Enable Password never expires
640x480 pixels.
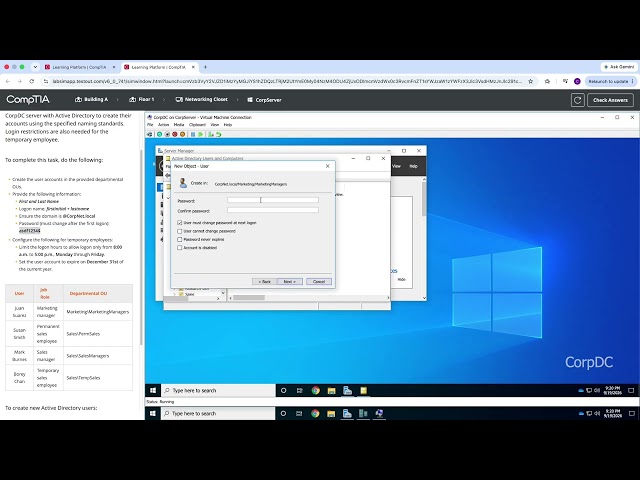coord(180,240)
